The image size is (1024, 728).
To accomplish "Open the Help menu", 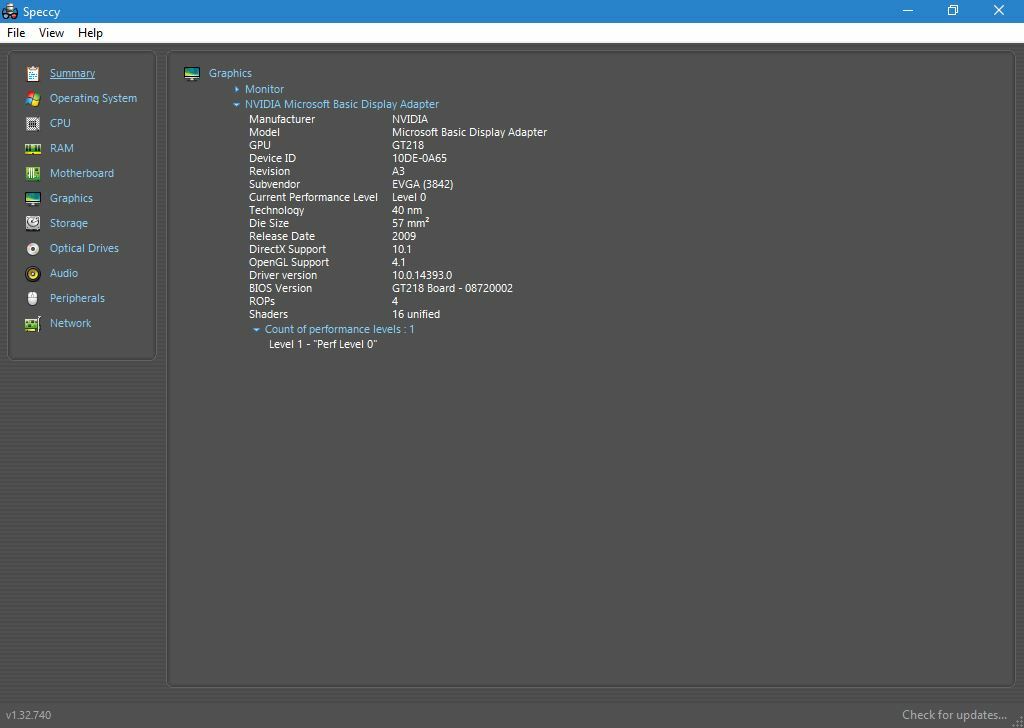I will [x=90, y=33].
